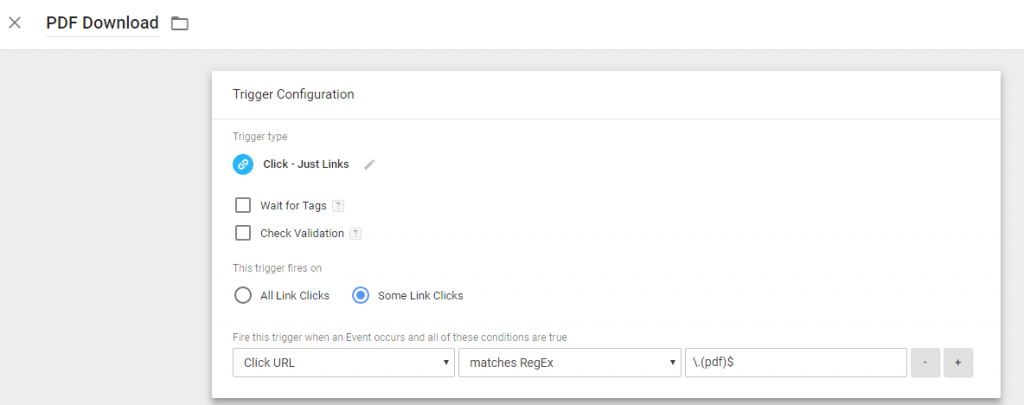This screenshot has height=405, width=1024.
Task: Add a condition with plus button
Action: pos(958,363)
